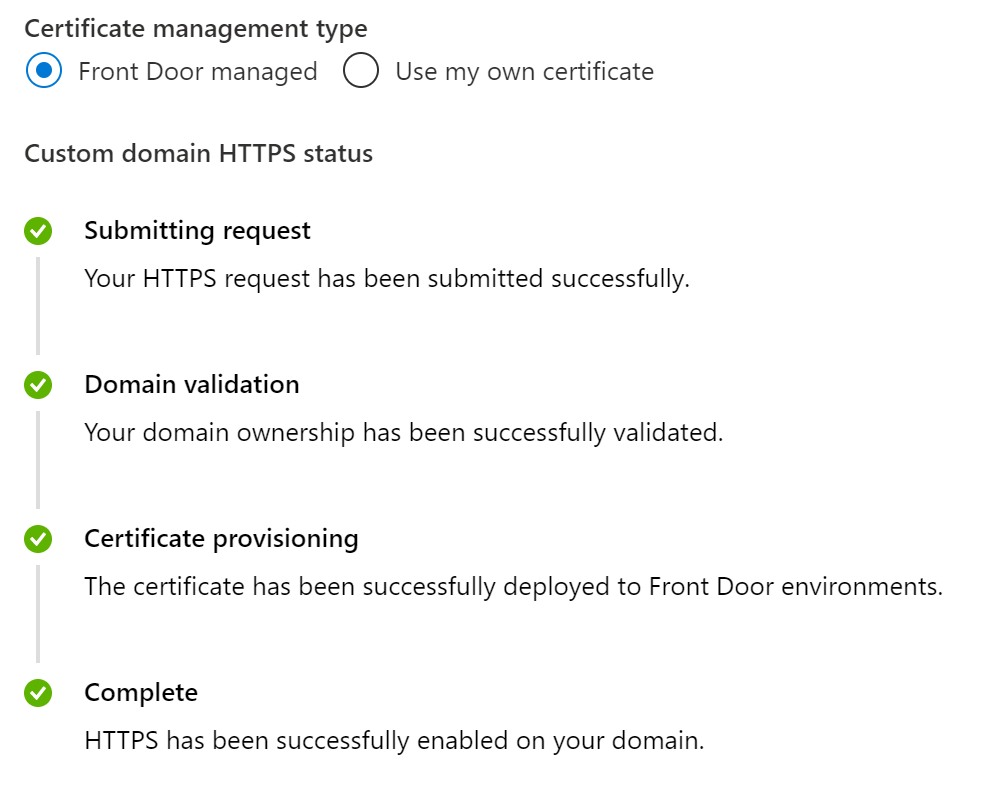The image size is (1001, 791).
Task: Click the HTTPS request submitted successfully message
Action: click(x=387, y=279)
